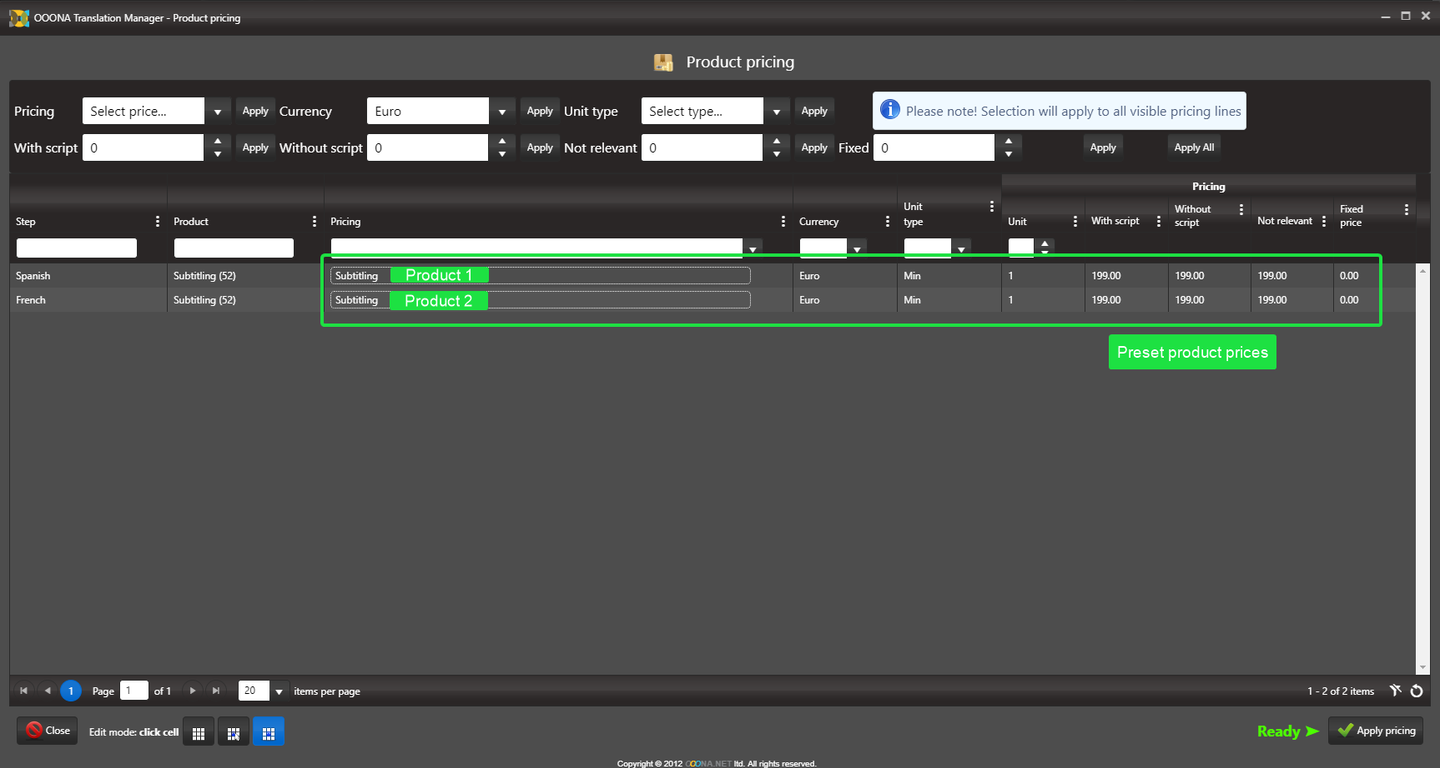The height and width of the screenshot is (768, 1440).
Task: Click the clear filters icon in grid footer
Action: click(x=1395, y=691)
